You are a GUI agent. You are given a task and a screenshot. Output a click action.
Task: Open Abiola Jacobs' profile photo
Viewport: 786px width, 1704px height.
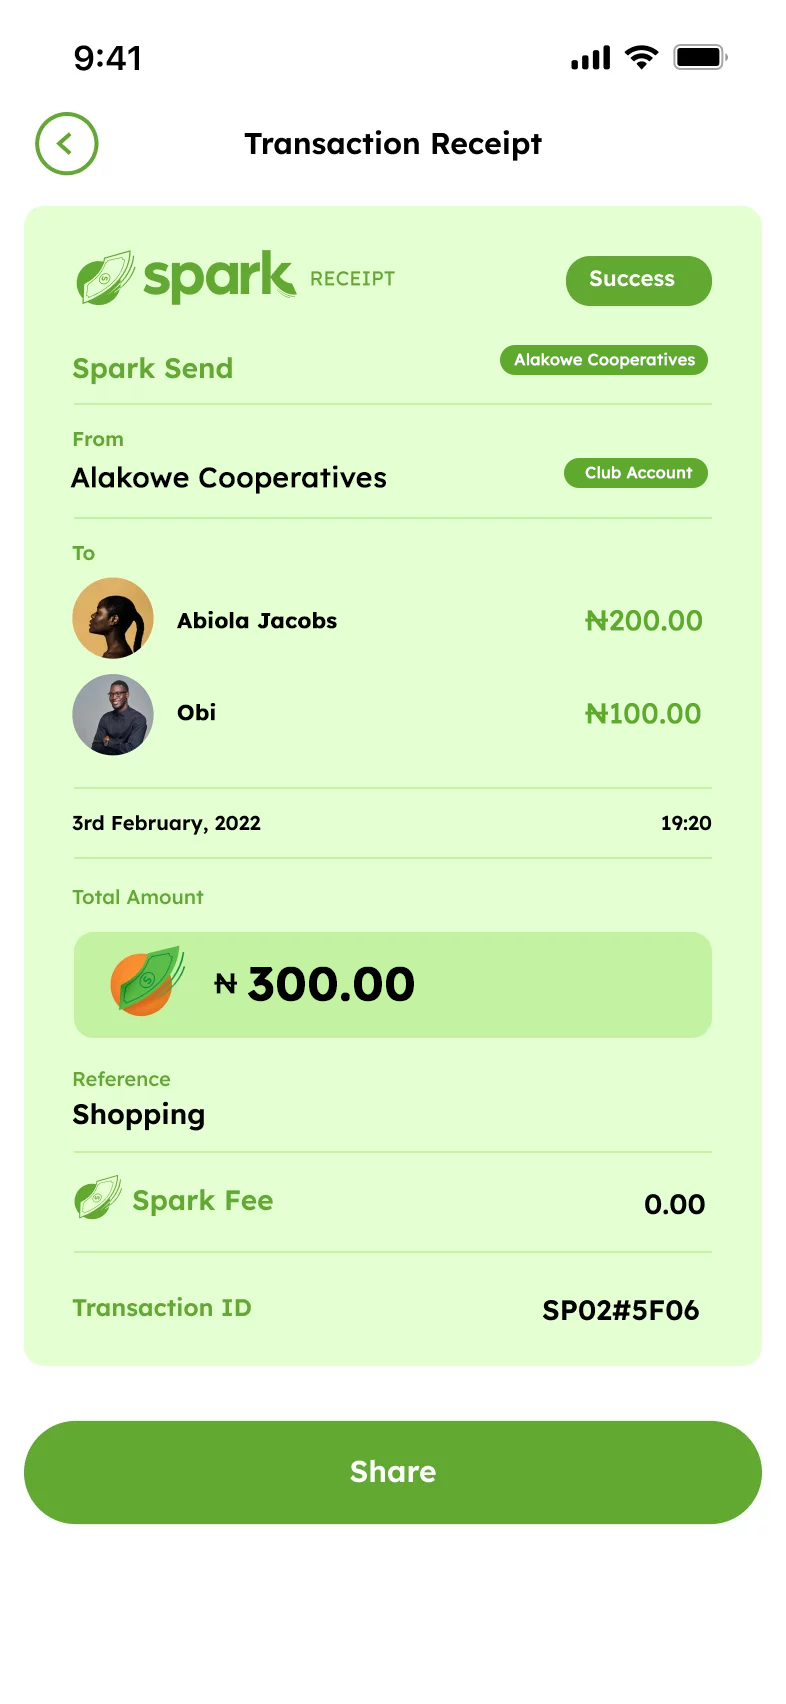[x=113, y=618]
